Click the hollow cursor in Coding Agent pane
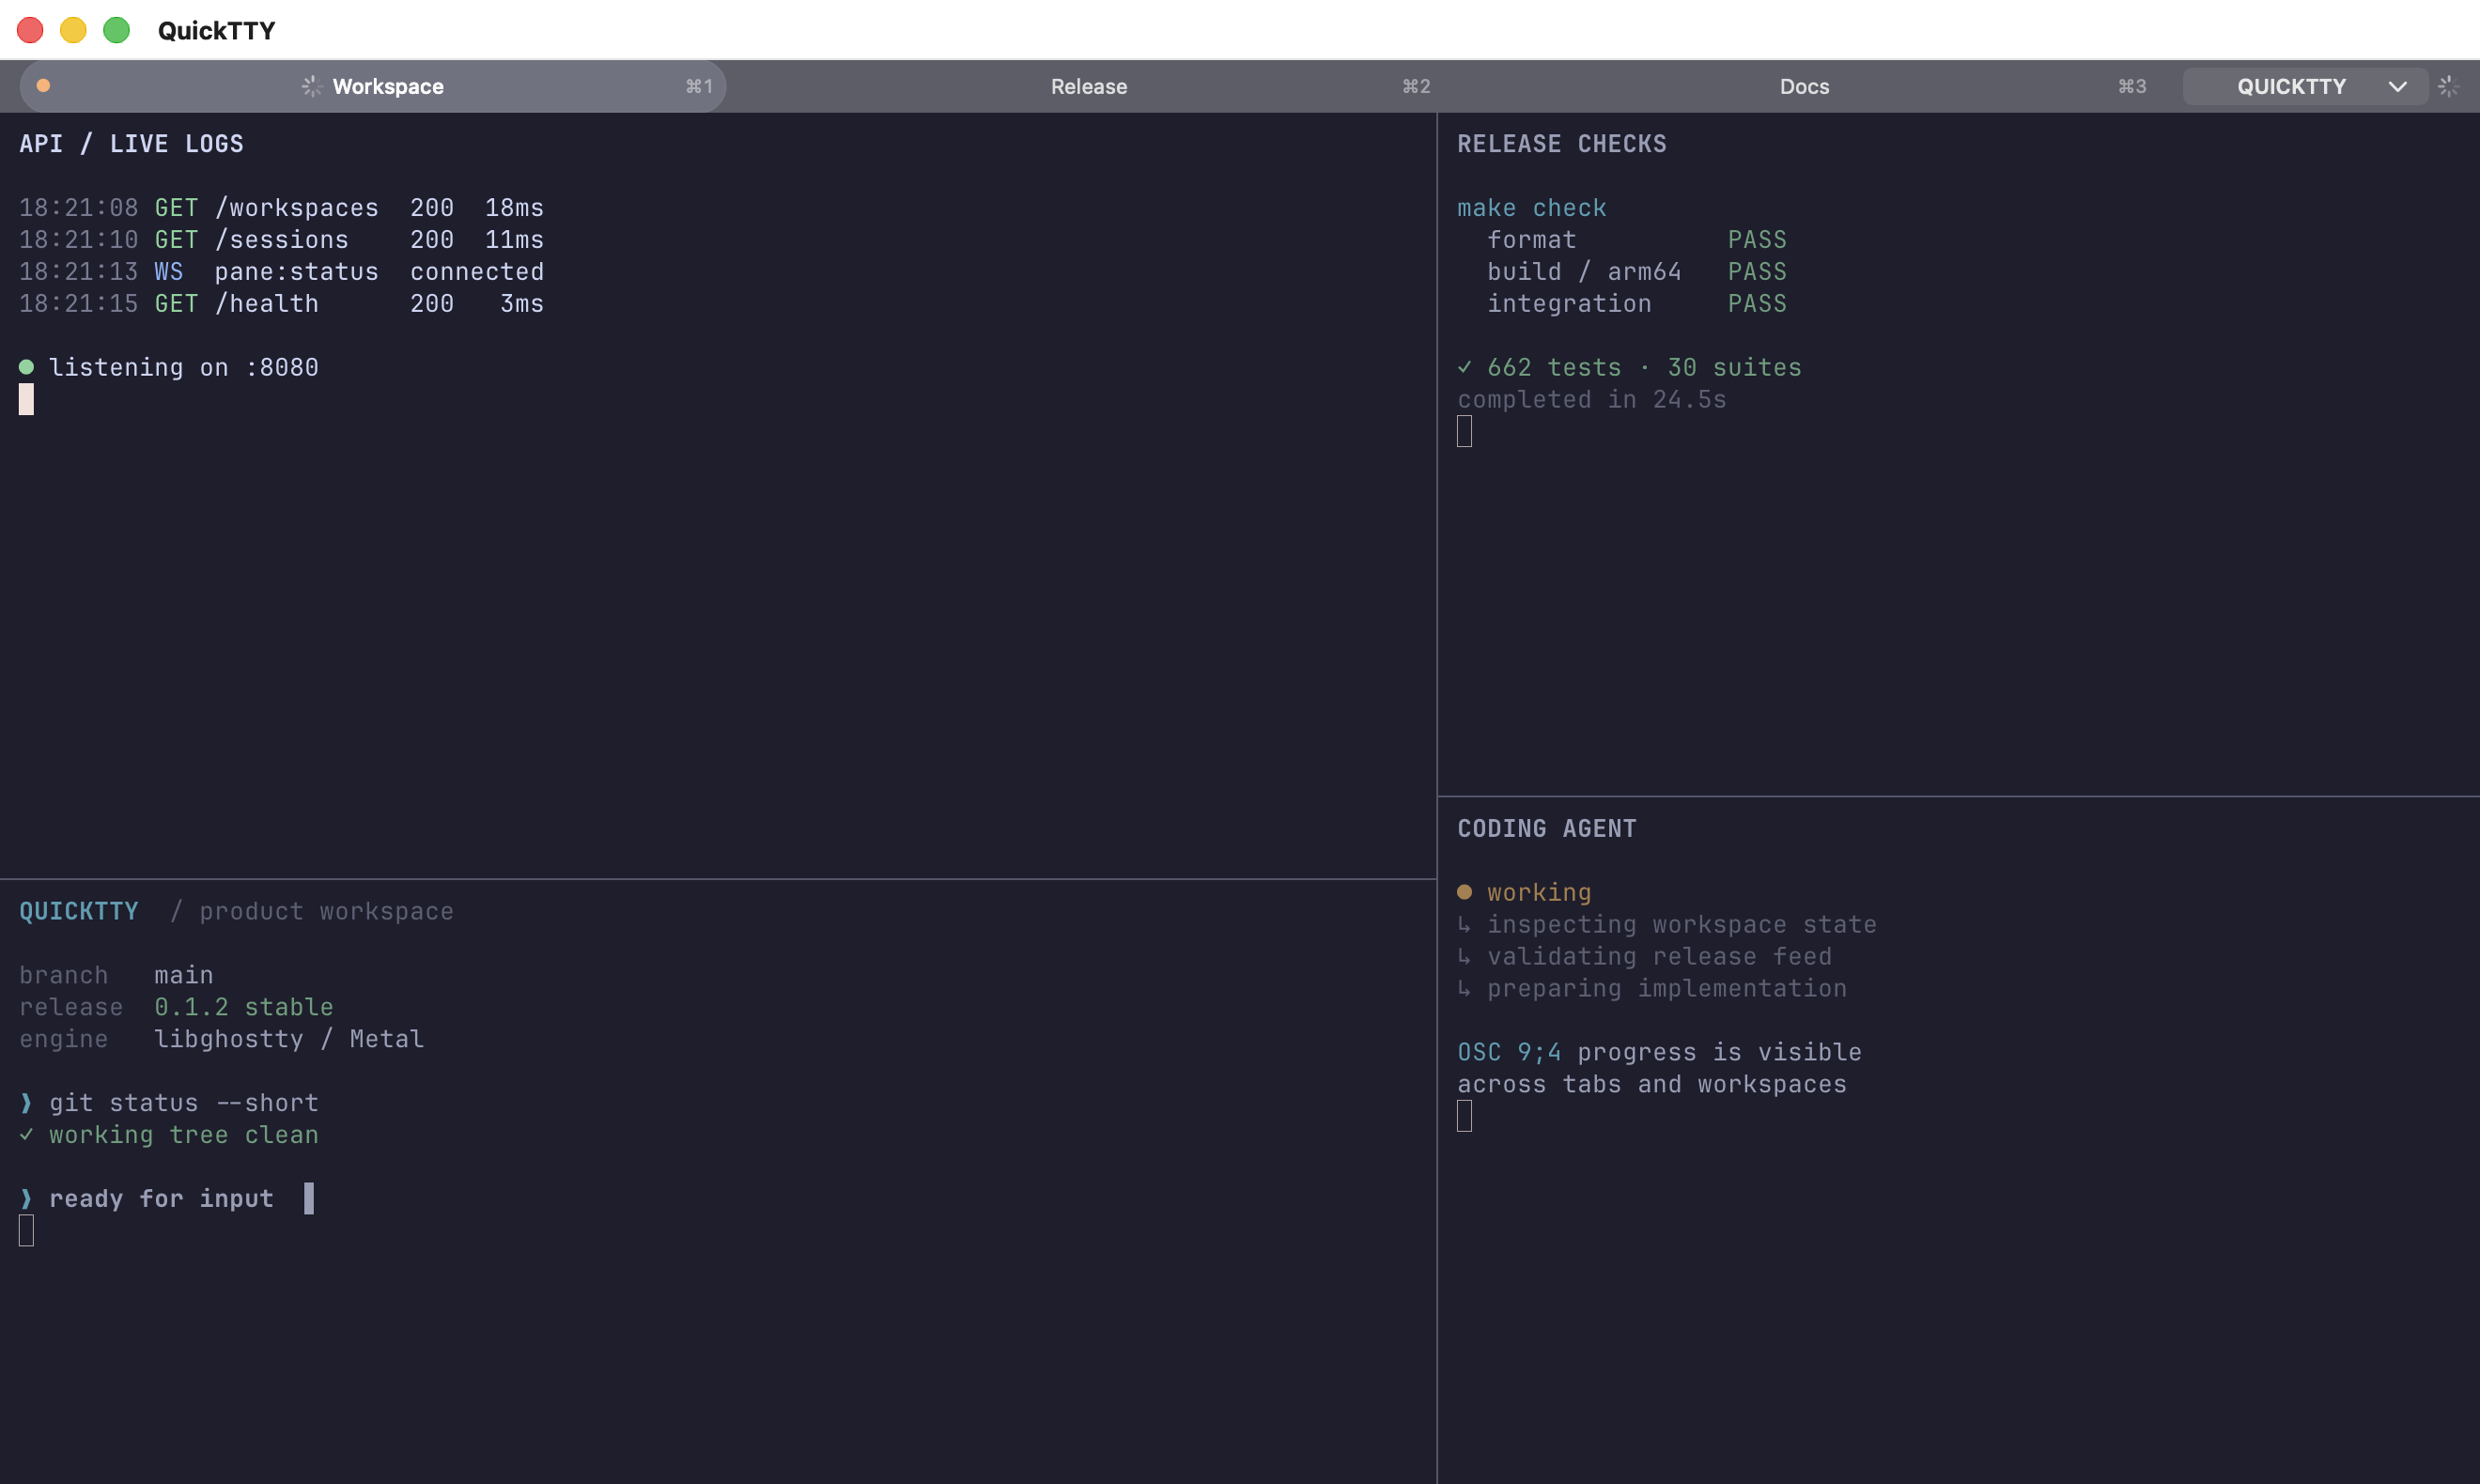This screenshot has width=2480, height=1484. click(x=1464, y=1116)
